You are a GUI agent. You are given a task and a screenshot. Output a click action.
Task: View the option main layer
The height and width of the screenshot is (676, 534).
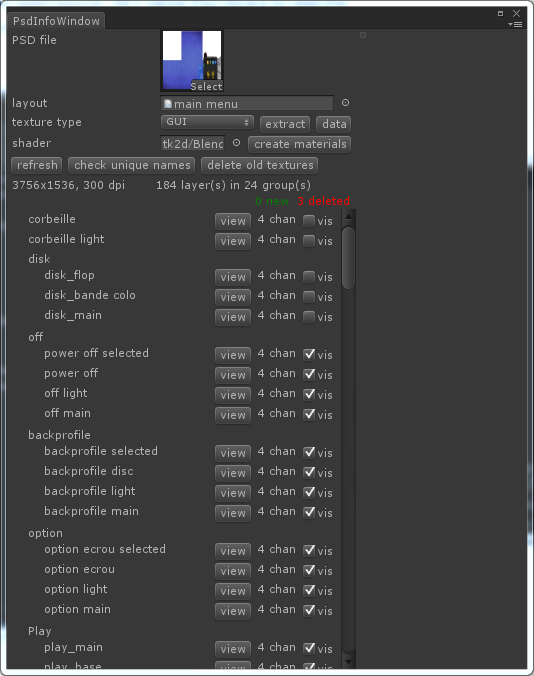233,611
